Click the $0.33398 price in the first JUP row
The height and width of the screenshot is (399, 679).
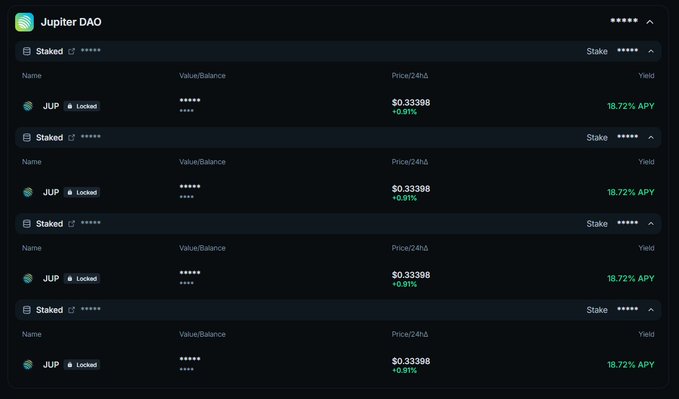click(411, 103)
